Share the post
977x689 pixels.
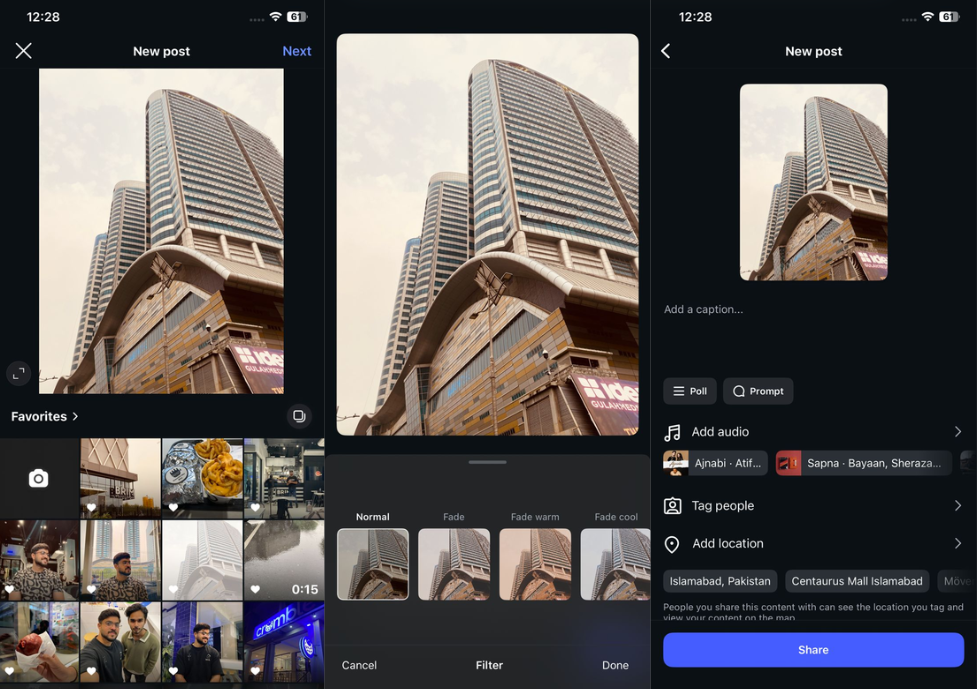(813, 650)
